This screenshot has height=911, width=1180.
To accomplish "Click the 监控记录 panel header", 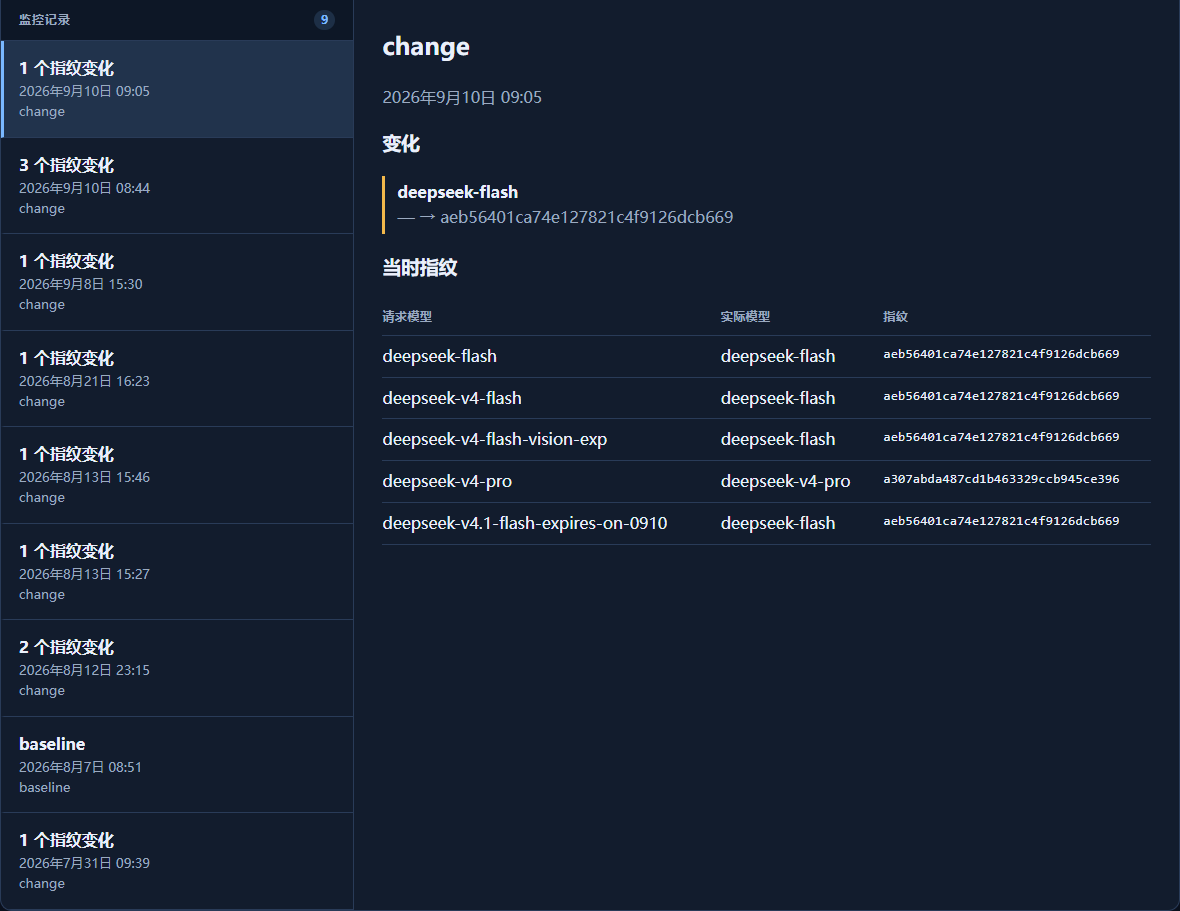I will [44, 20].
